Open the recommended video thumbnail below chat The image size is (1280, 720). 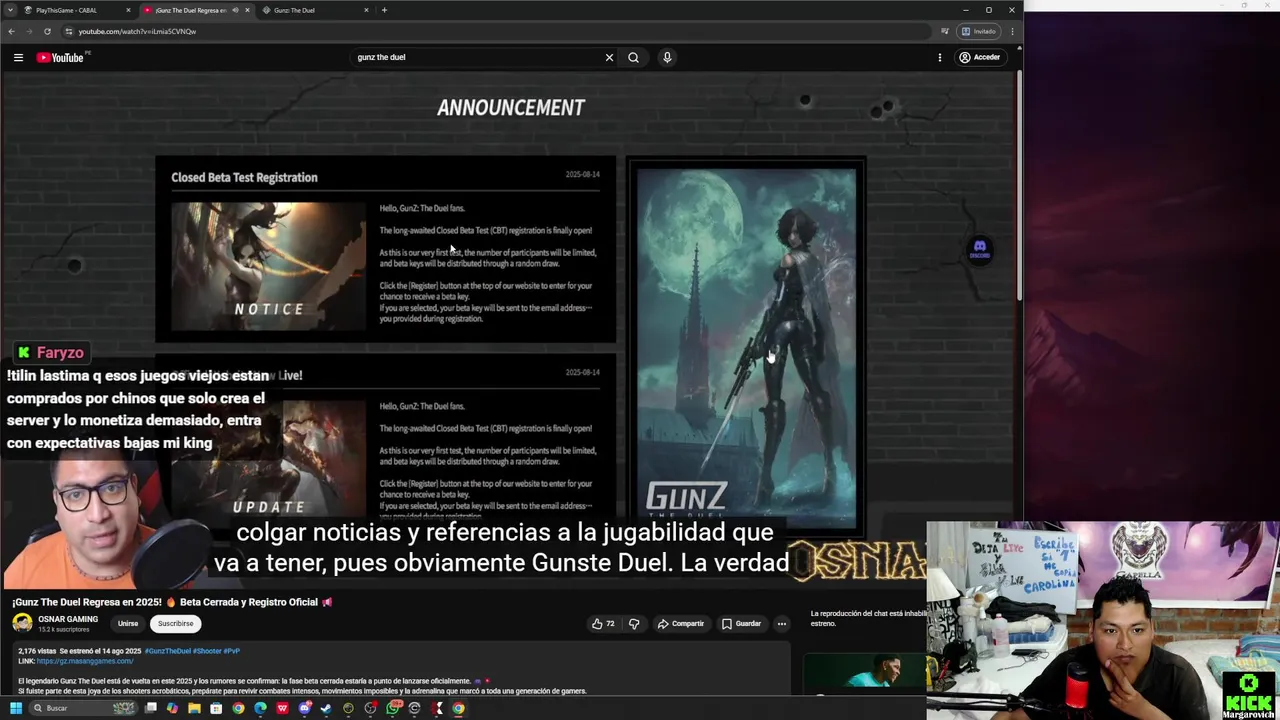point(865,672)
